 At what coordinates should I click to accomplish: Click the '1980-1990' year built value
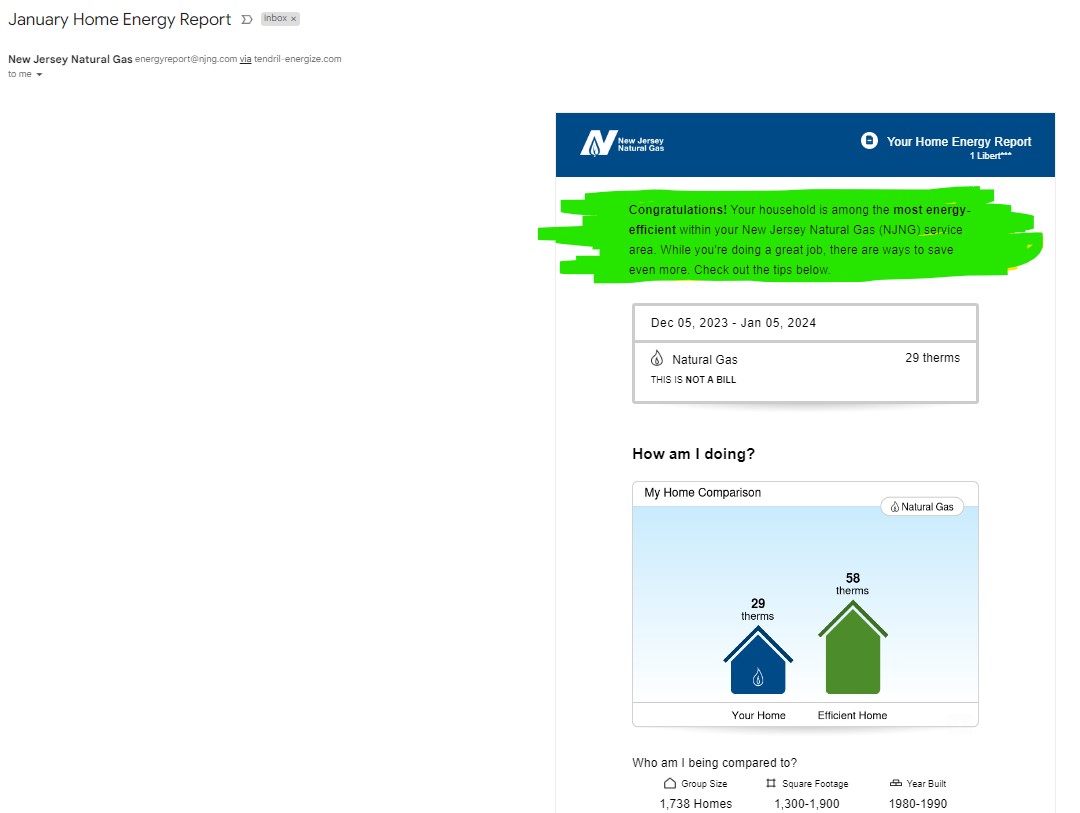point(917,804)
